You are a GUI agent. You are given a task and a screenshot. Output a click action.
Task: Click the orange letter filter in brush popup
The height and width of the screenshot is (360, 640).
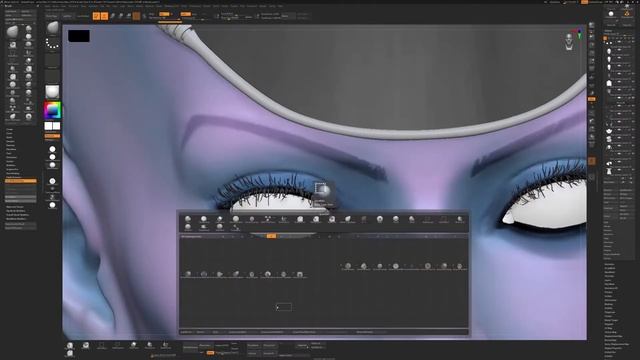(x=271, y=236)
